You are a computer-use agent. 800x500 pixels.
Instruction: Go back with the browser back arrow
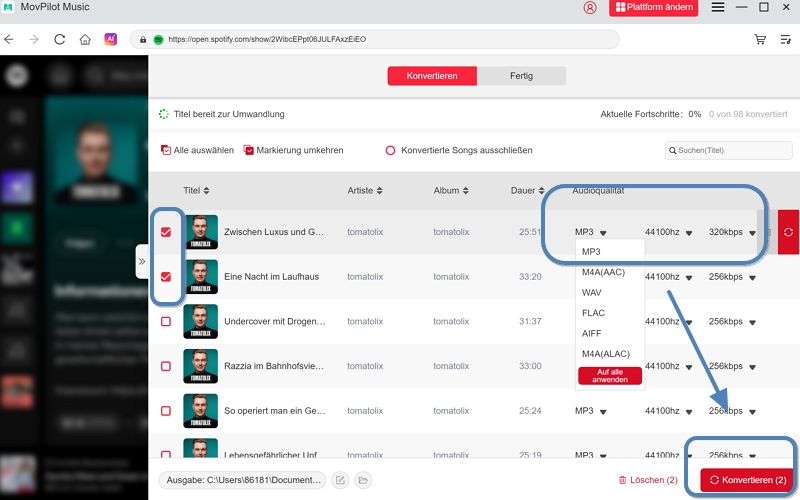pos(9,39)
